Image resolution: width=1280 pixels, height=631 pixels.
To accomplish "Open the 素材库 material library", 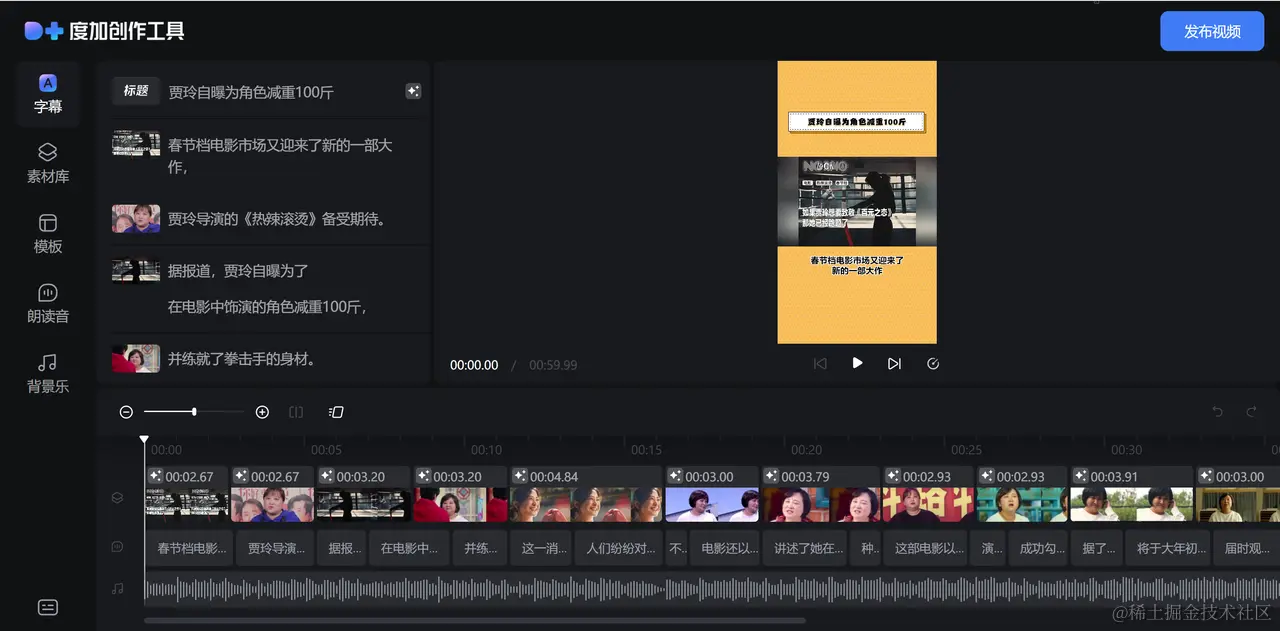I will point(48,164).
